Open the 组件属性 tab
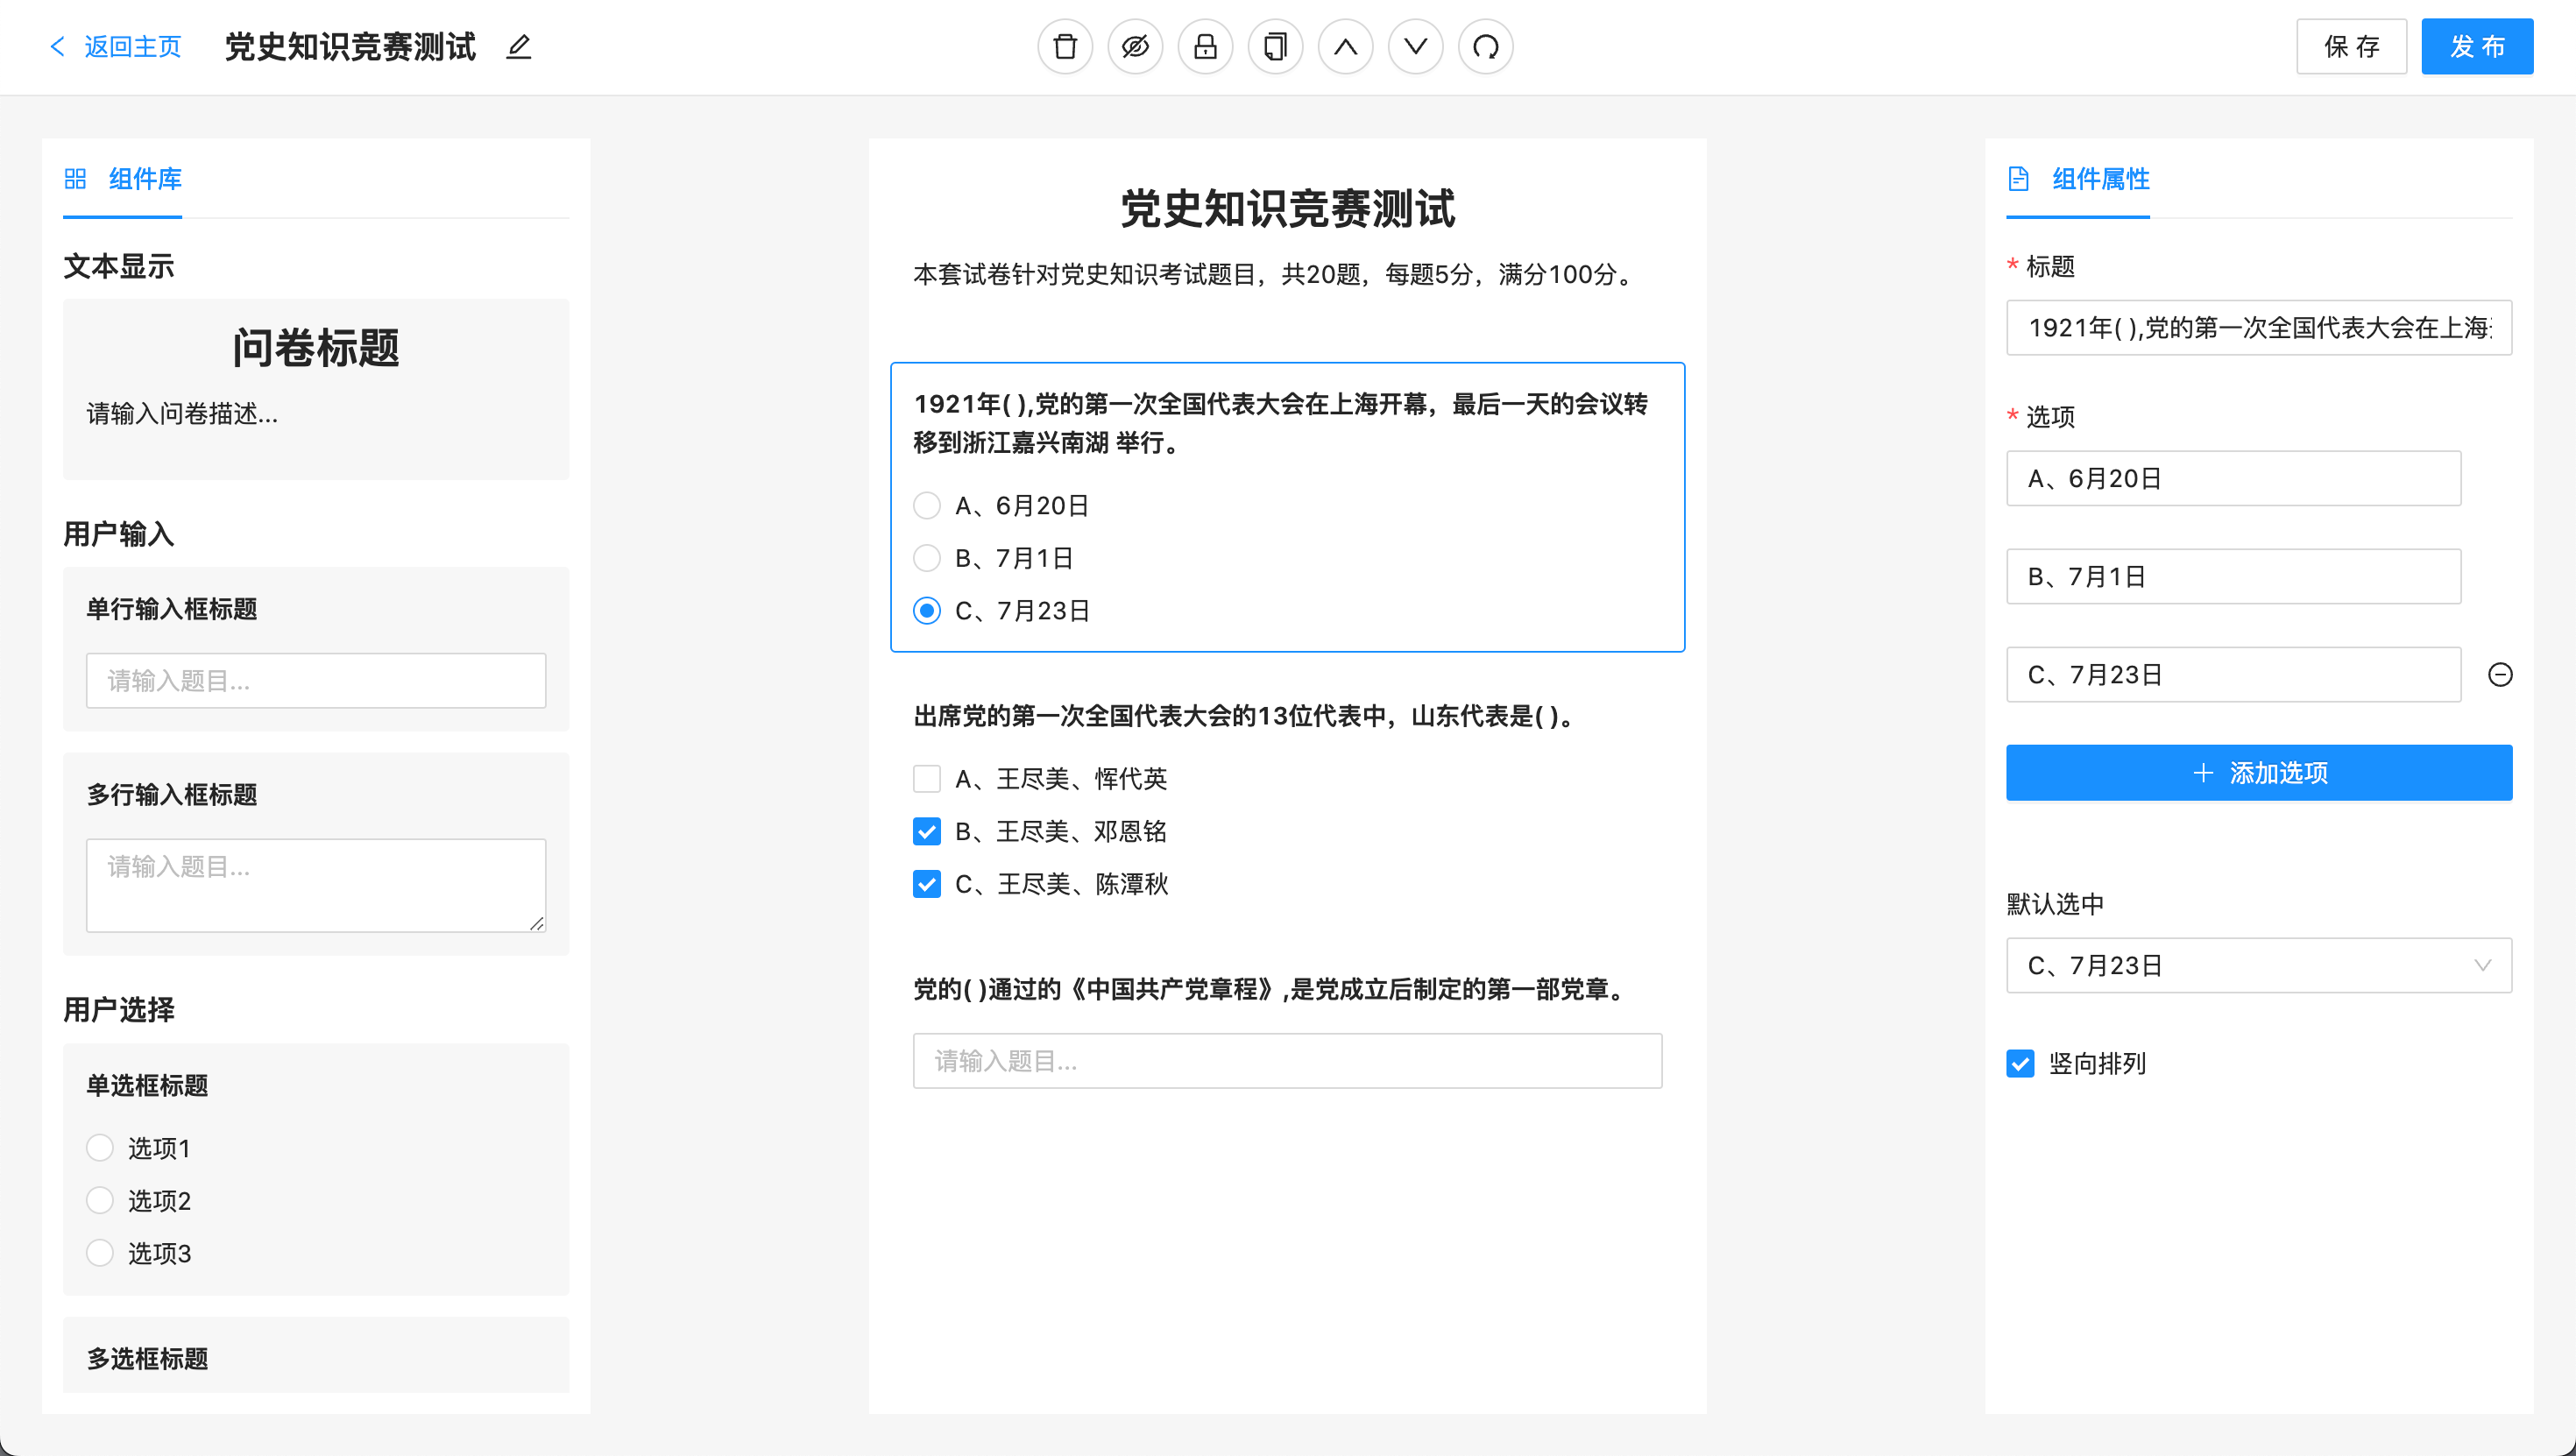This screenshot has width=2576, height=1456. click(2079, 179)
